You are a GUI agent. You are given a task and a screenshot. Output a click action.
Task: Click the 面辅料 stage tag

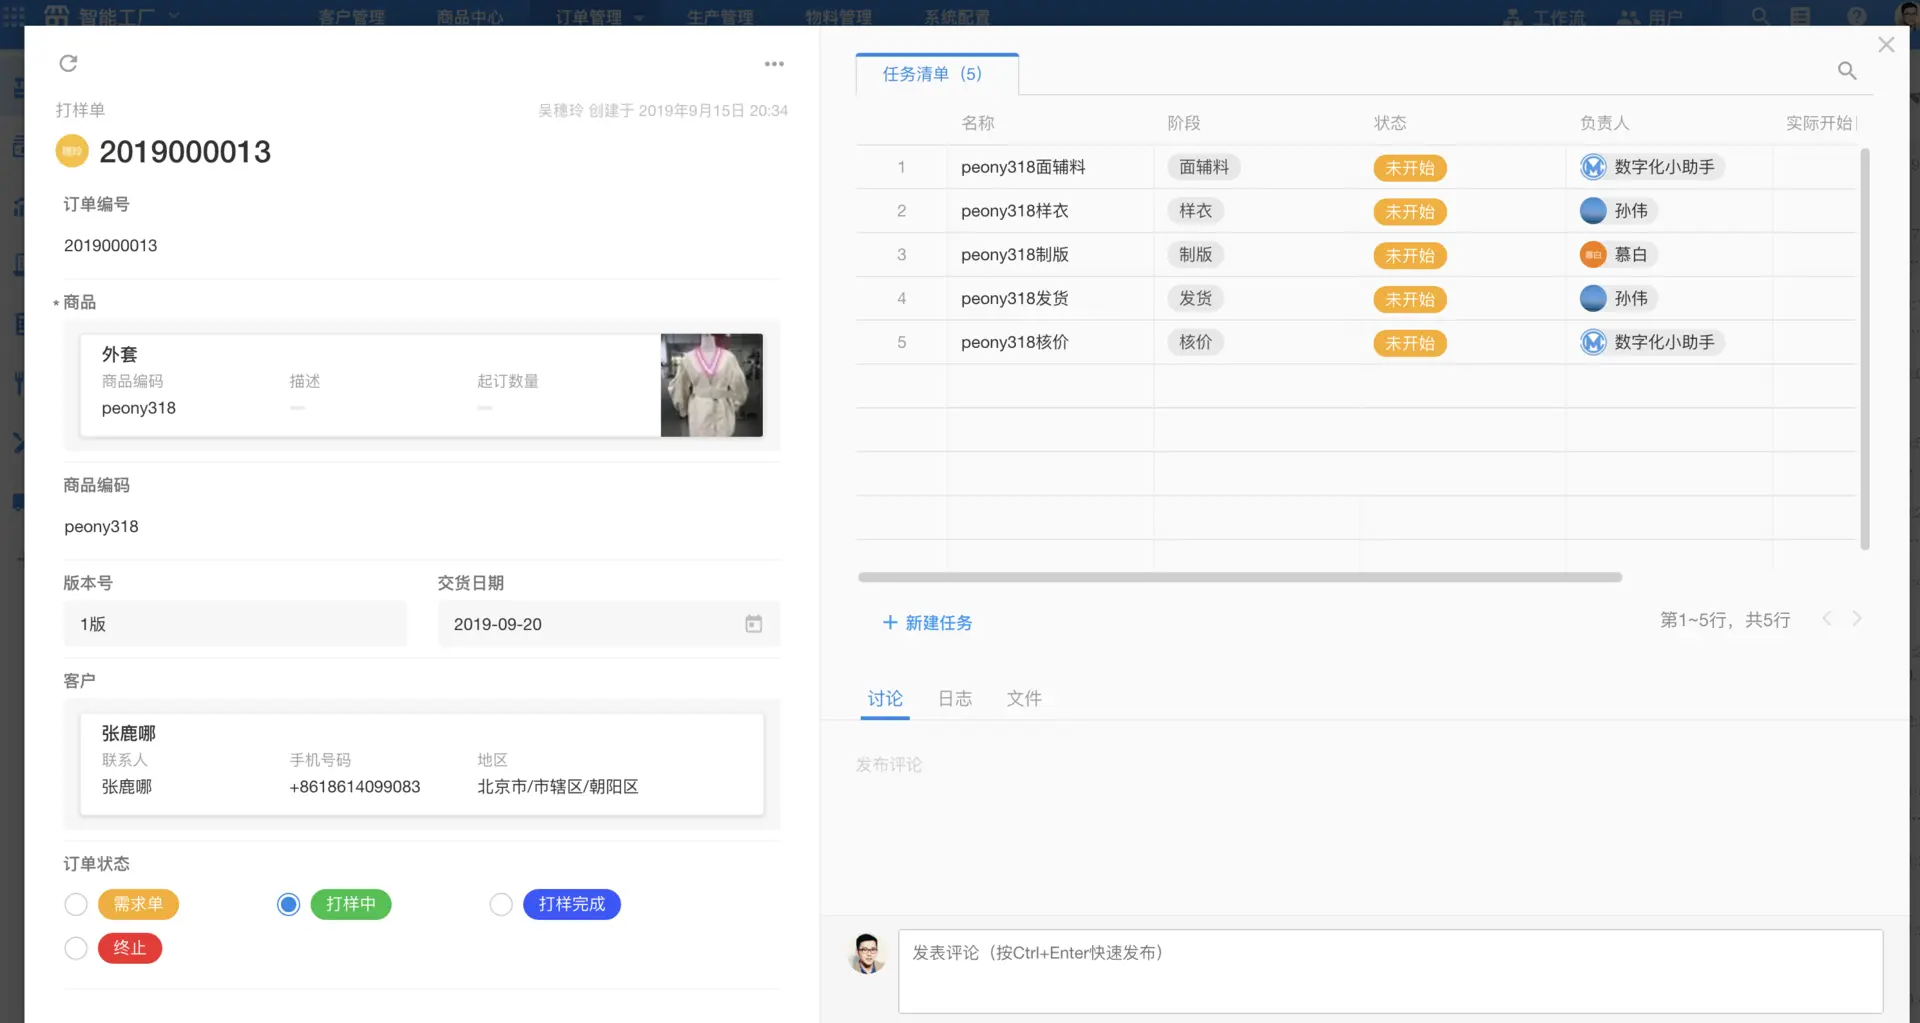tap(1204, 167)
